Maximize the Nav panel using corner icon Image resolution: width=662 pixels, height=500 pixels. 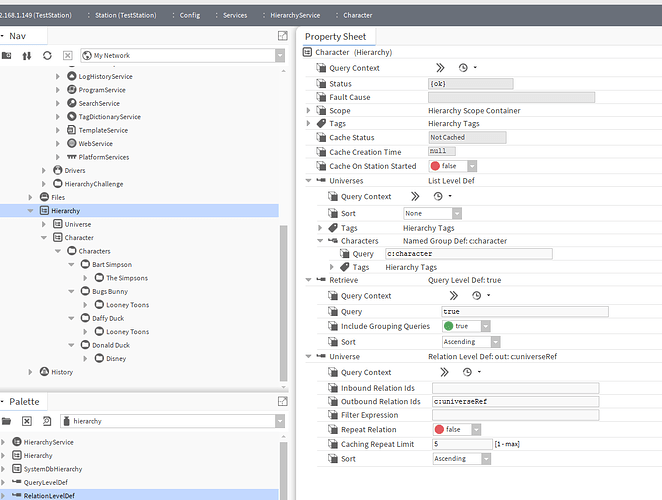pyautogui.click(x=282, y=36)
